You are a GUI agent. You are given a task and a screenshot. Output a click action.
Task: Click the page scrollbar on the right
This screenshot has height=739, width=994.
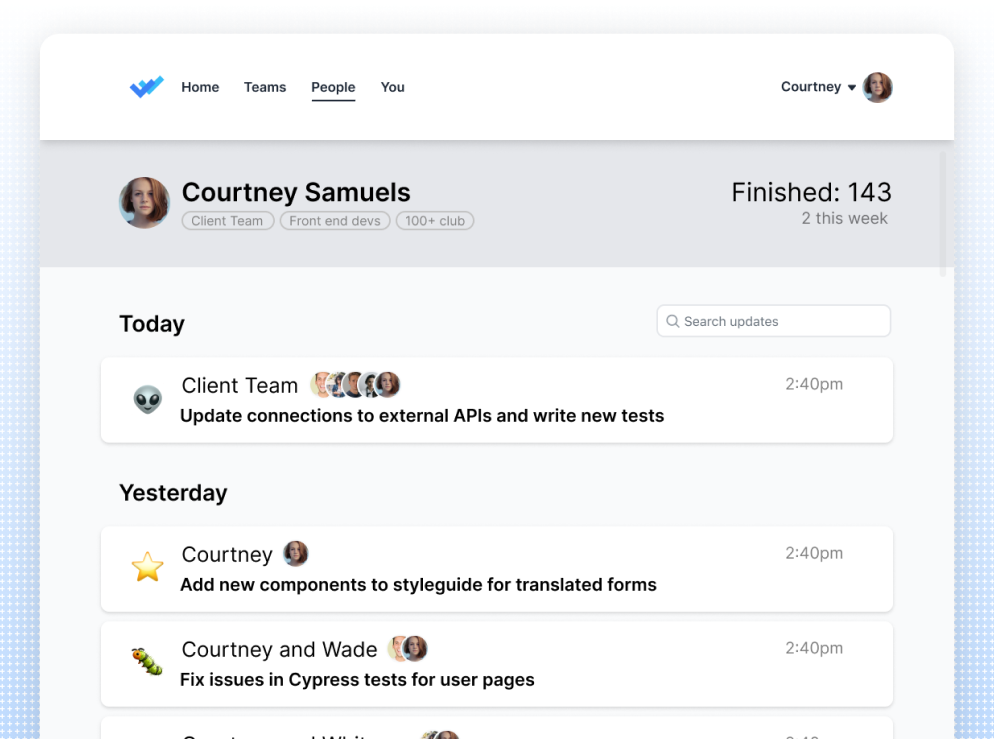943,210
